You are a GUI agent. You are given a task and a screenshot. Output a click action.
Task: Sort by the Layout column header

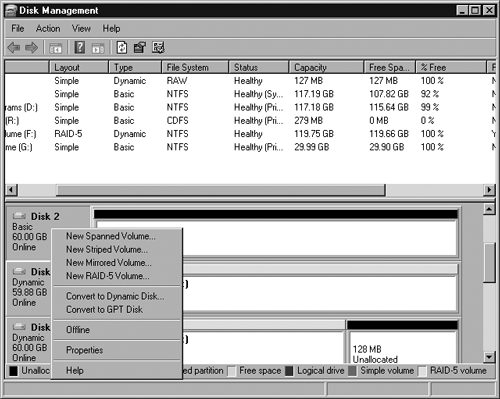(x=79, y=67)
